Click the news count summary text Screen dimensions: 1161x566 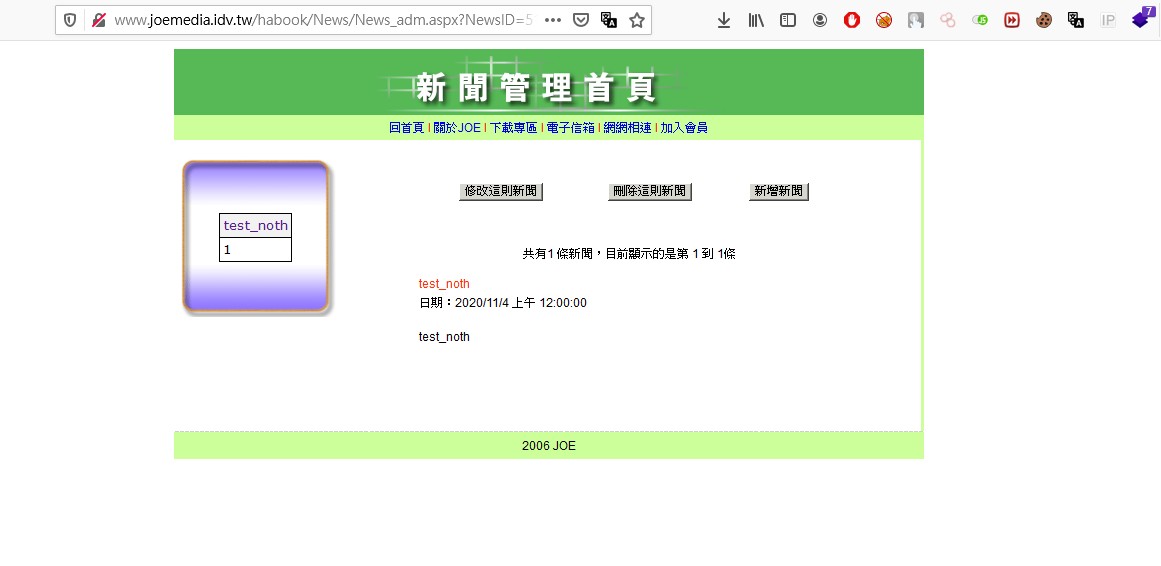click(629, 254)
